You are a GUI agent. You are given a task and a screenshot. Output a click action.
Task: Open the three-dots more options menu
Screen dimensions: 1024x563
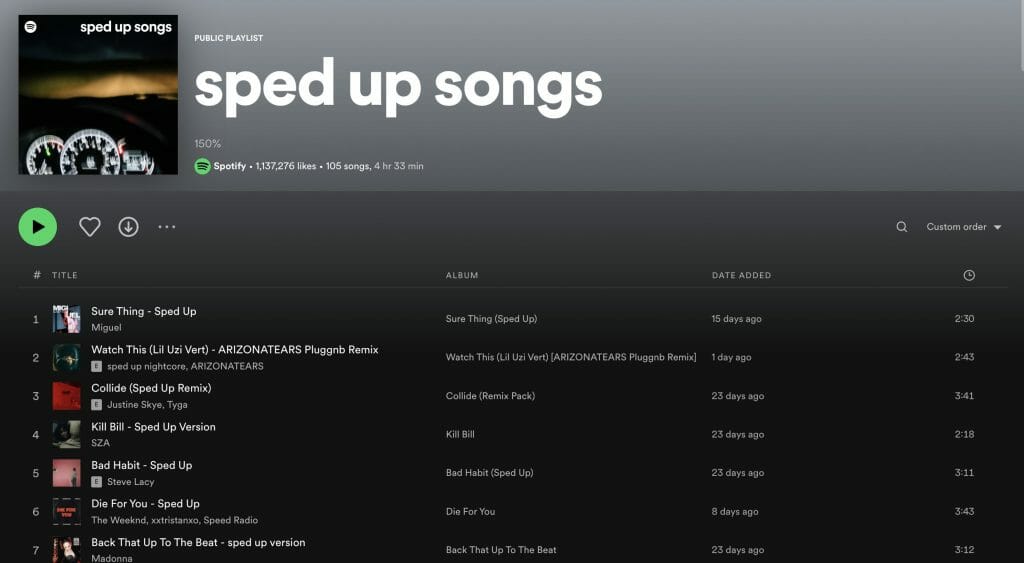tap(167, 227)
